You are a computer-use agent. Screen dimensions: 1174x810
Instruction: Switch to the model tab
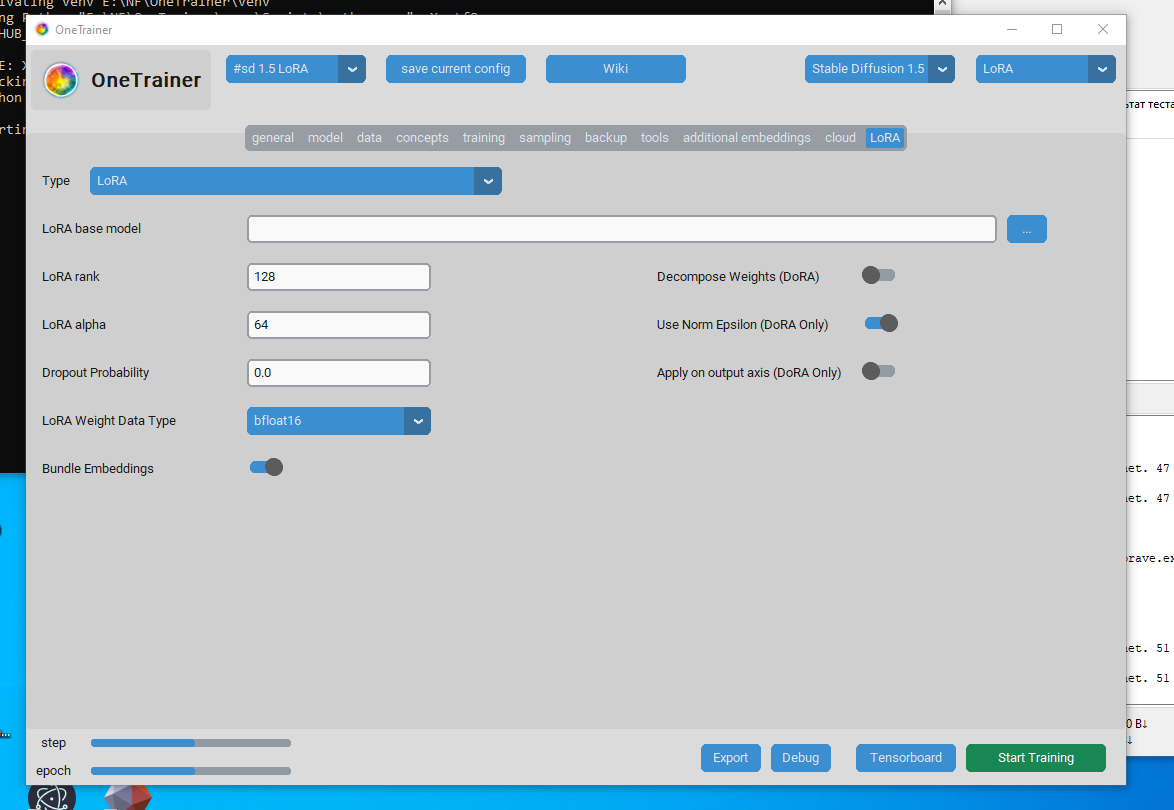(325, 138)
